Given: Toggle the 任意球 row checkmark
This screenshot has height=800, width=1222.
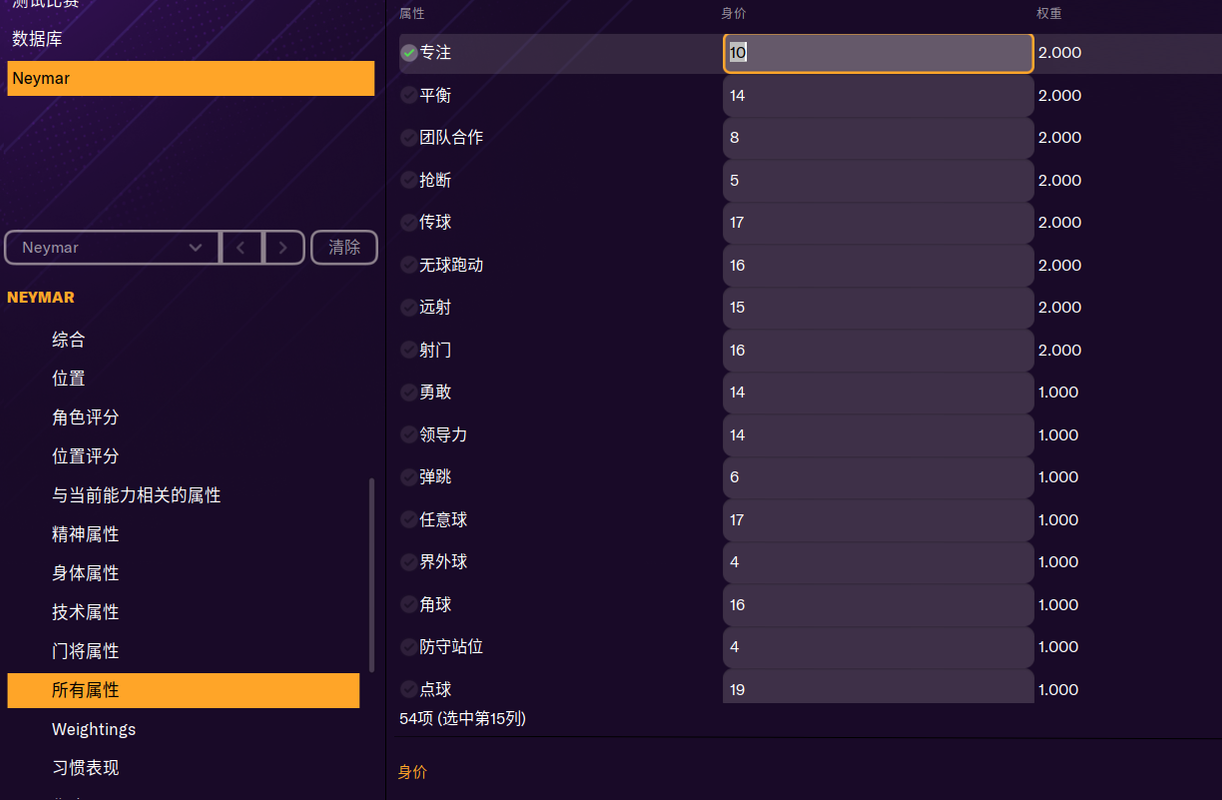Looking at the screenshot, I should (x=409, y=520).
